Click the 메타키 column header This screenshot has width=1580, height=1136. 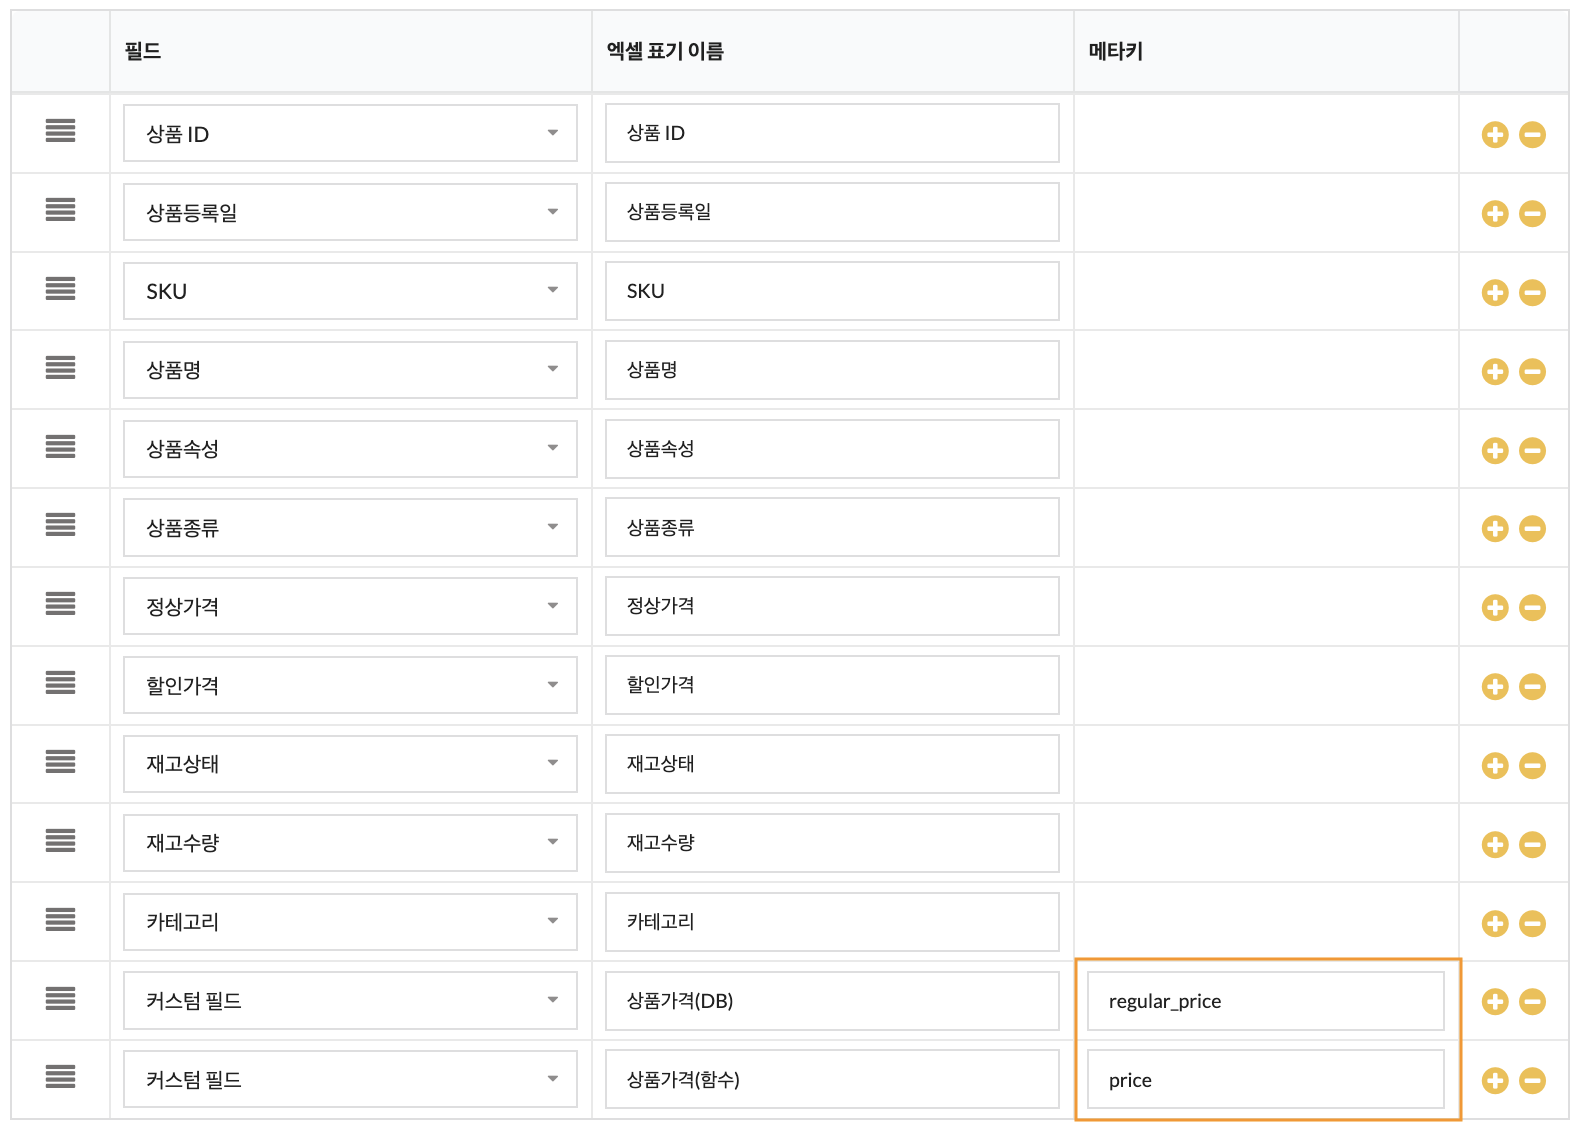(1115, 51)
